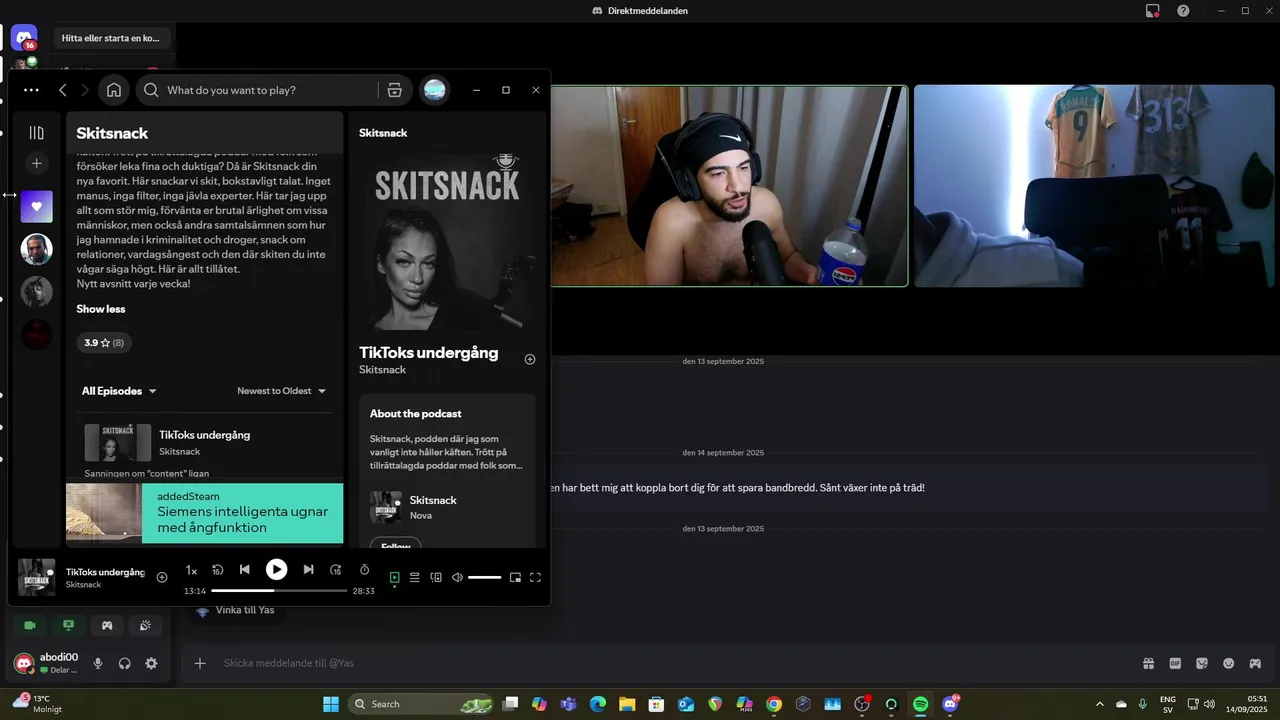Open TikToks undergång episode in list
Image resolution: width=1280 pixels, height=720 pixels.
pyautogui.click(x=204, y=435)
